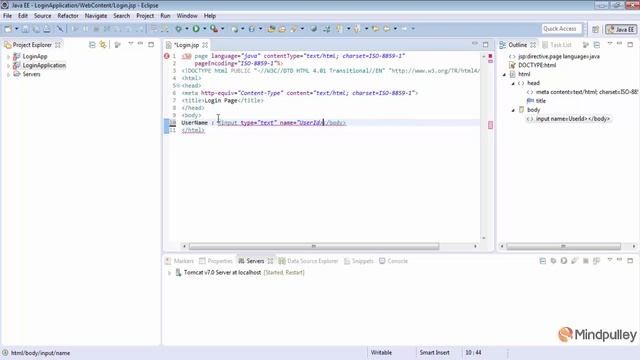Maximize the Project Explorer panel
The width and height of the screenshot is (640, 360).
(x=151, y=44)
